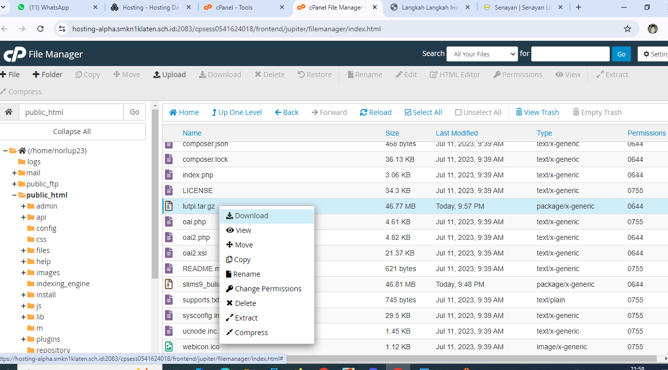This screenshot has height=370, width=668.
Task: Select the indexing_engine folder in tree
Action: pos(63,284)
